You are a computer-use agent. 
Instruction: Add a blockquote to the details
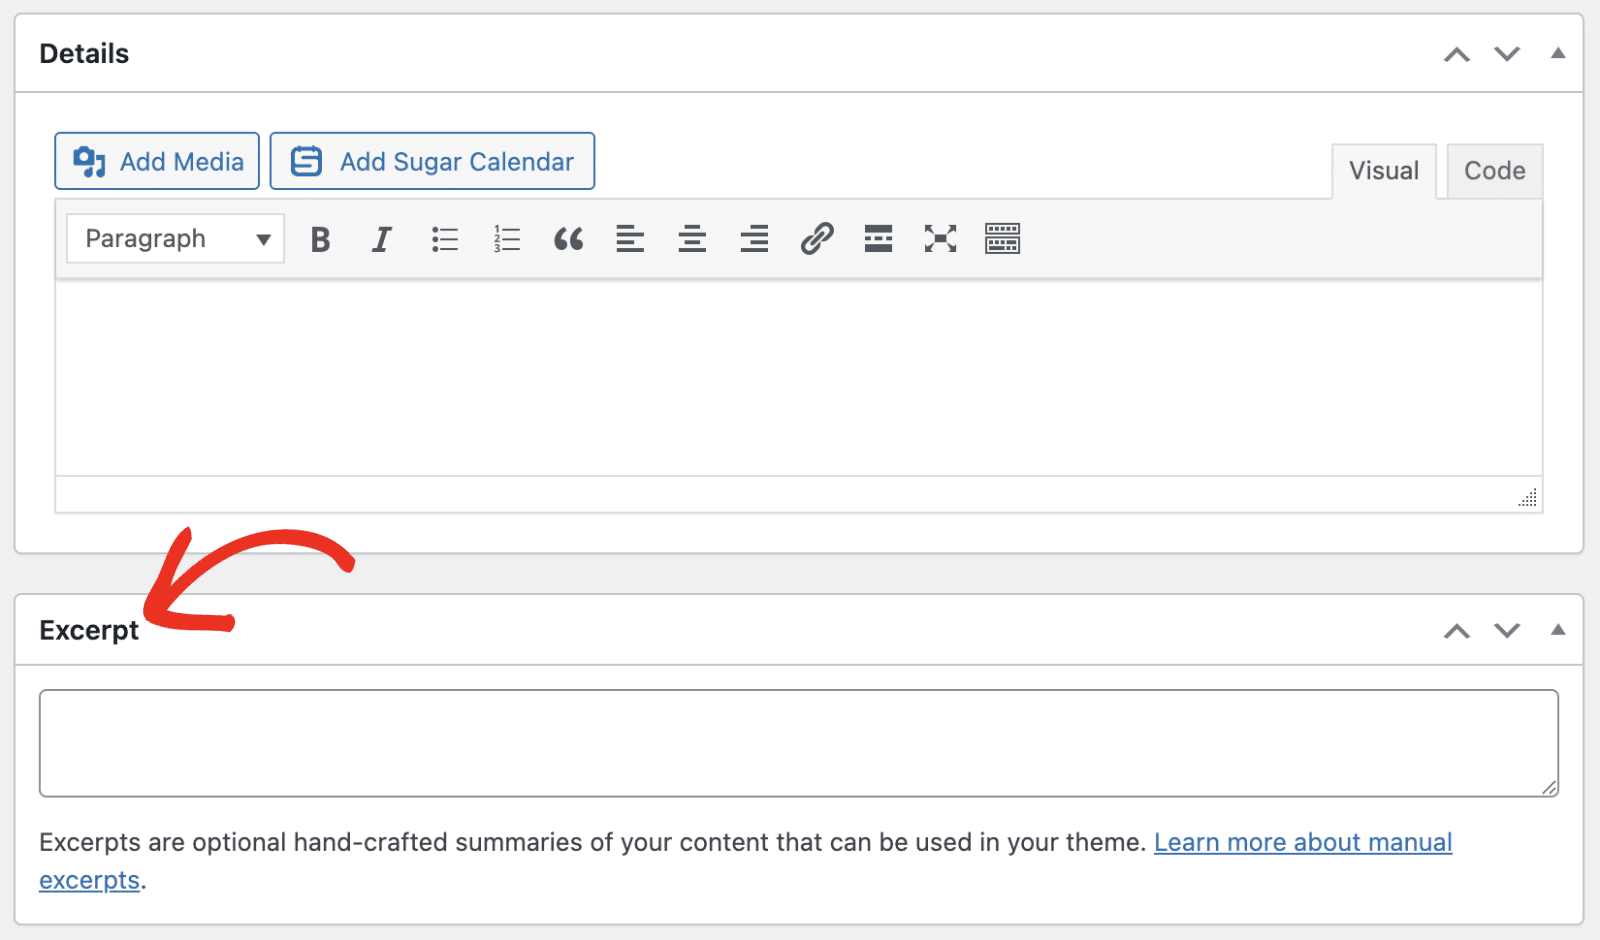click(x=569, y=238)
